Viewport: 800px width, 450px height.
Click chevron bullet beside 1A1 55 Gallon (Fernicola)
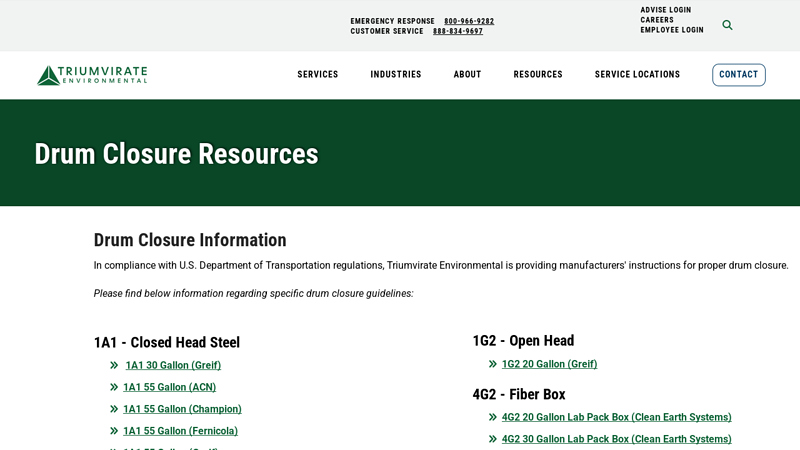114,431
